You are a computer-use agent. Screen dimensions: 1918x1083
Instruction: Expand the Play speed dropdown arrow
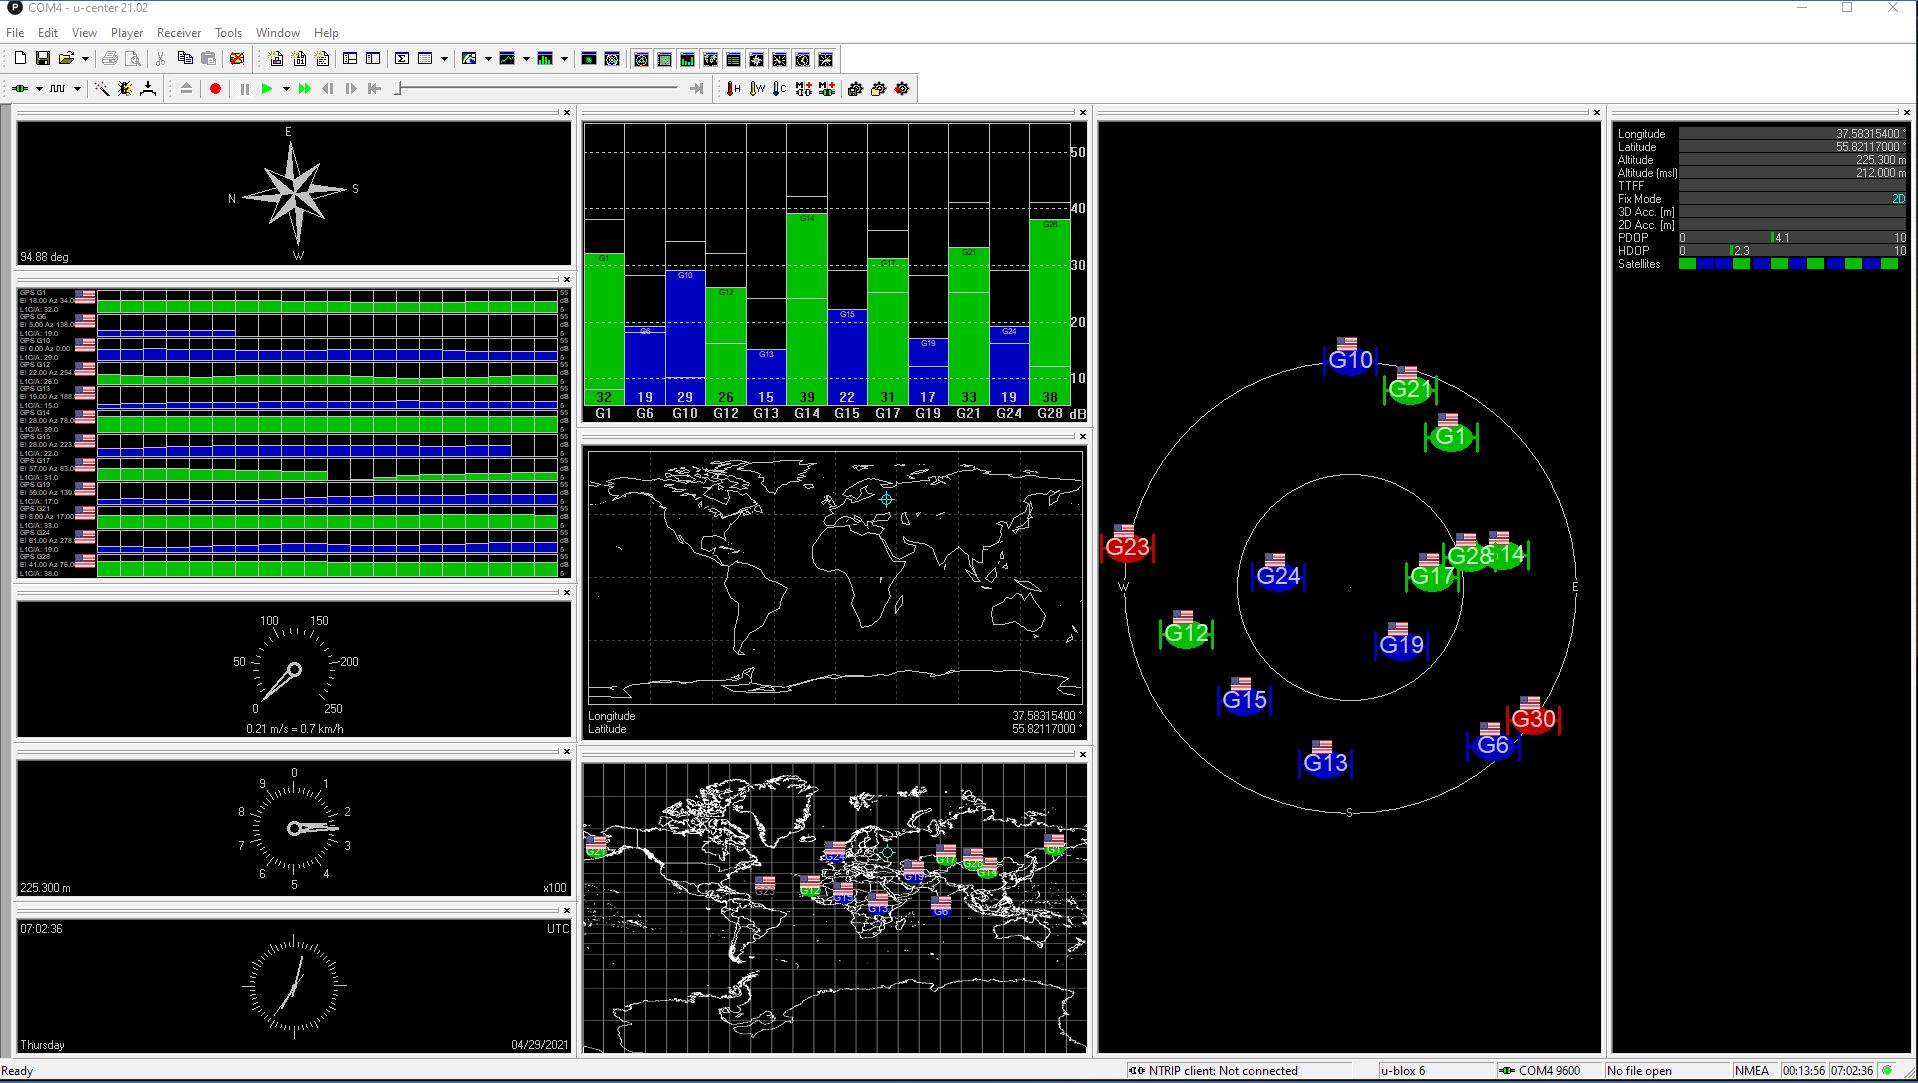pos(286,89)
